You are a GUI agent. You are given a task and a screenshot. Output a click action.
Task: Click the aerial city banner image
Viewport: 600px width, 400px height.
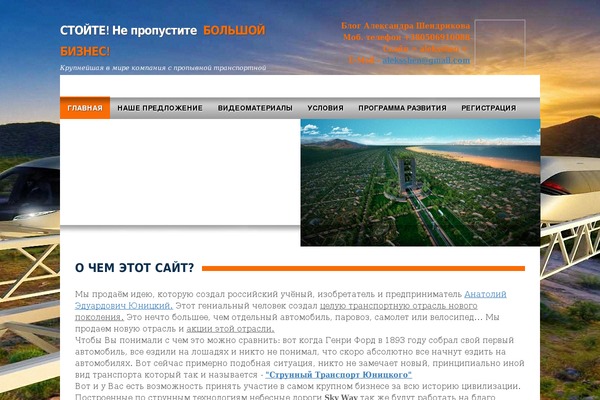coord(420,182)
